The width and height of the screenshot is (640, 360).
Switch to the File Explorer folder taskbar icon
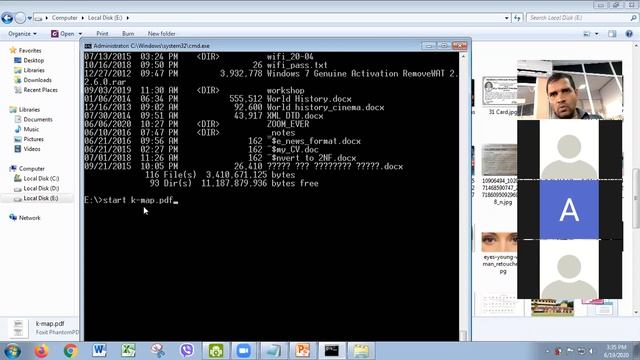pyautogui.click(x=361, y=351)
